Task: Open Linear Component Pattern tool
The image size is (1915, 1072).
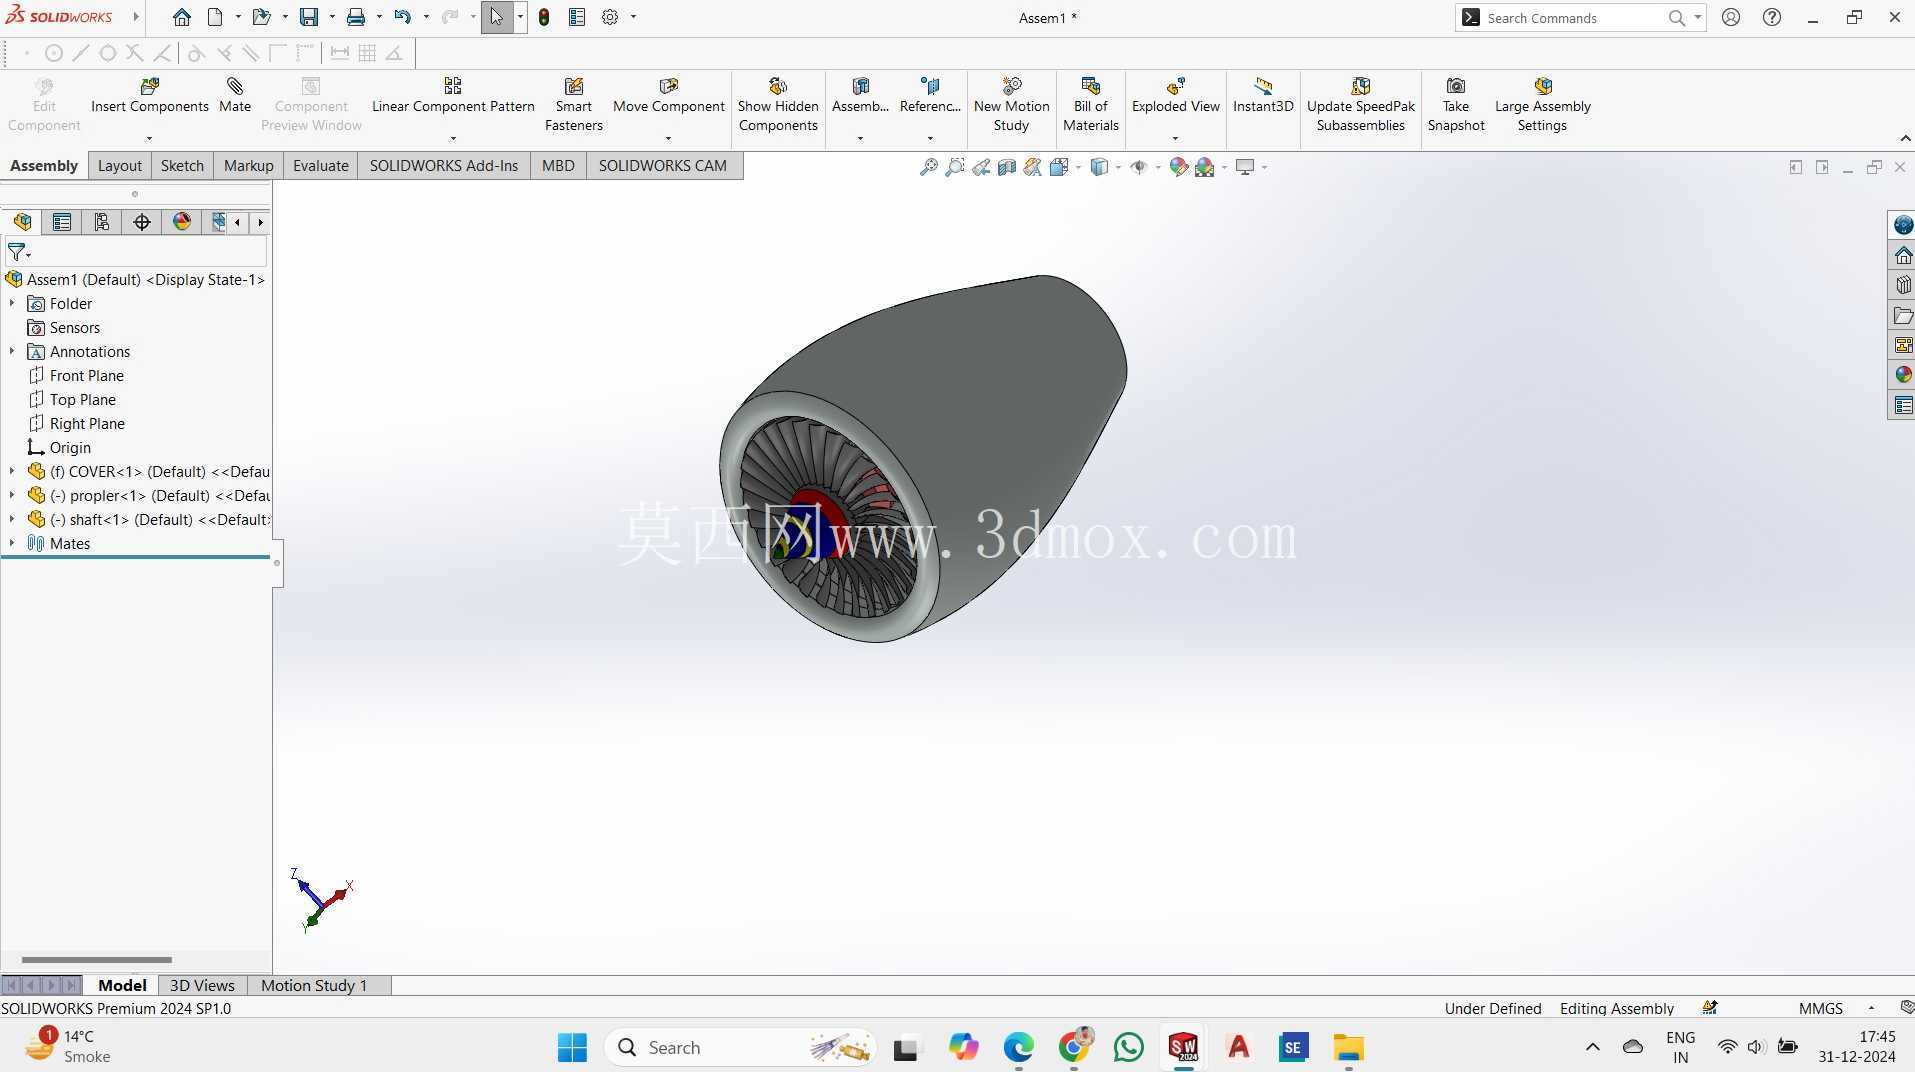Action: (x=453, y=97)
